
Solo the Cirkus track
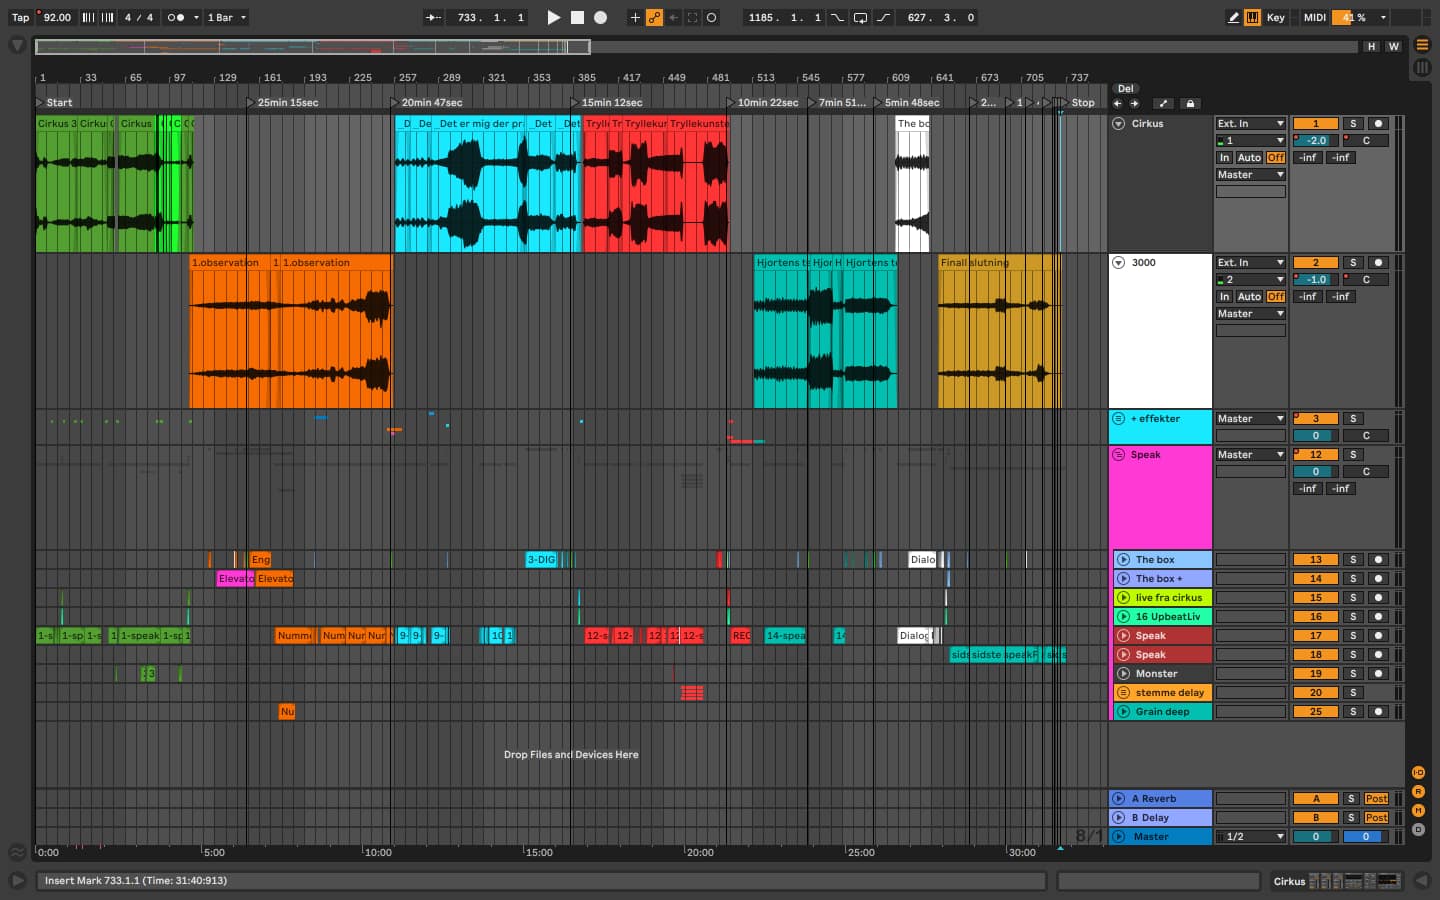(x=1353, y=124)
